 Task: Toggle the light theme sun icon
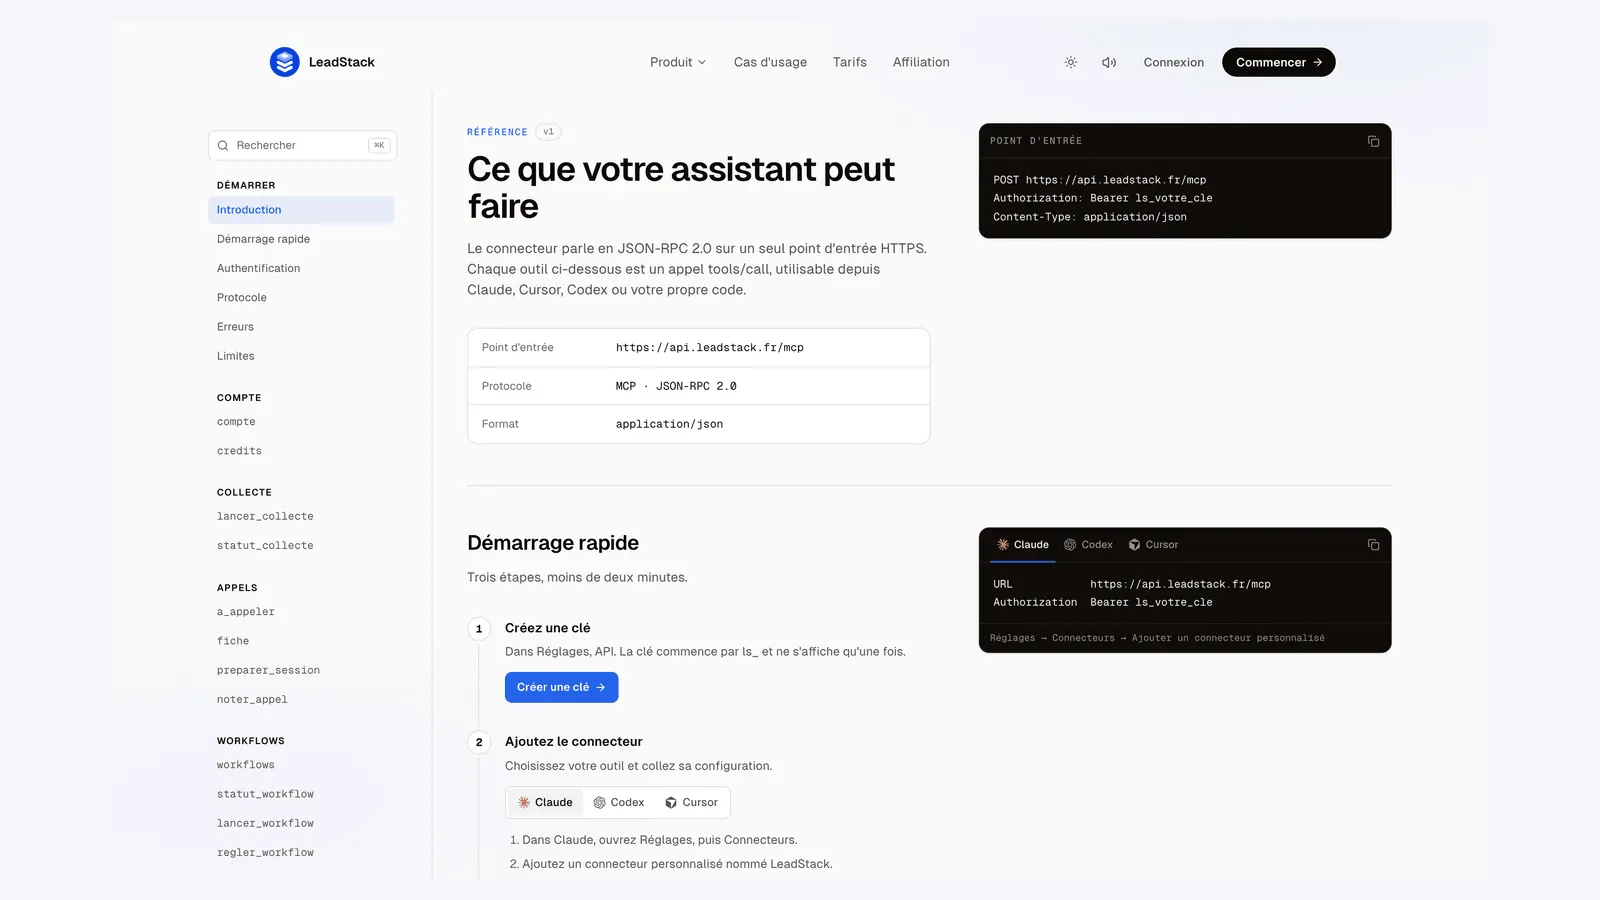coord(1071,62)
